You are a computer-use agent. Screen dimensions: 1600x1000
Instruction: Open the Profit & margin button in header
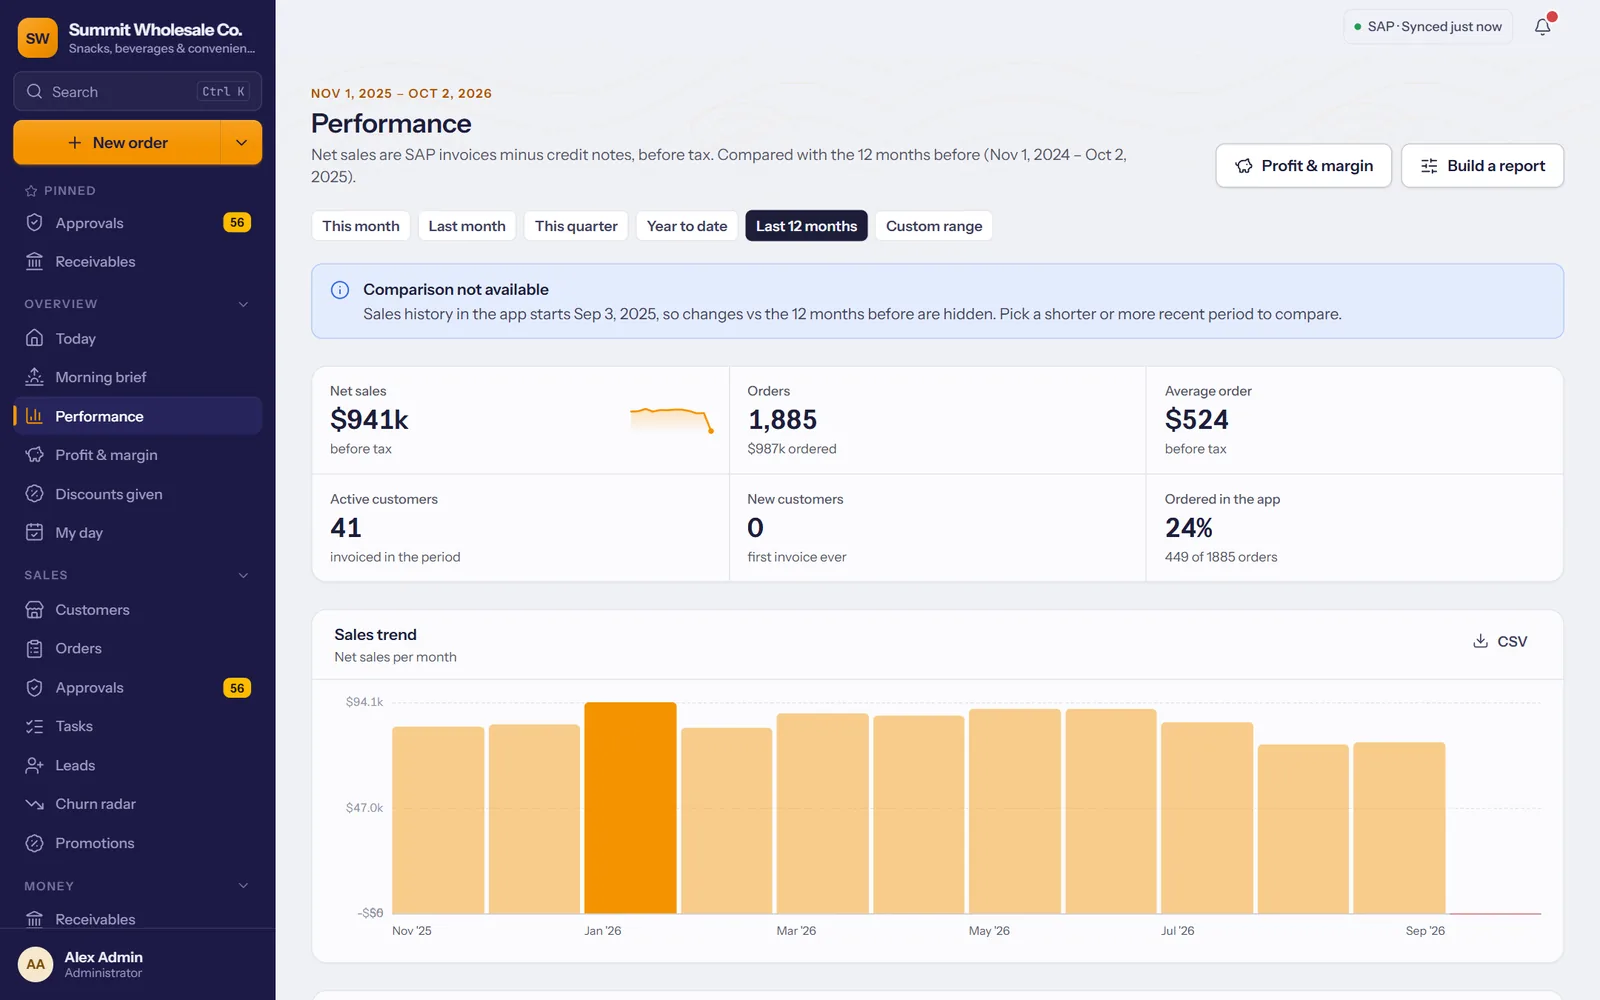click(x=1303, y=166)
